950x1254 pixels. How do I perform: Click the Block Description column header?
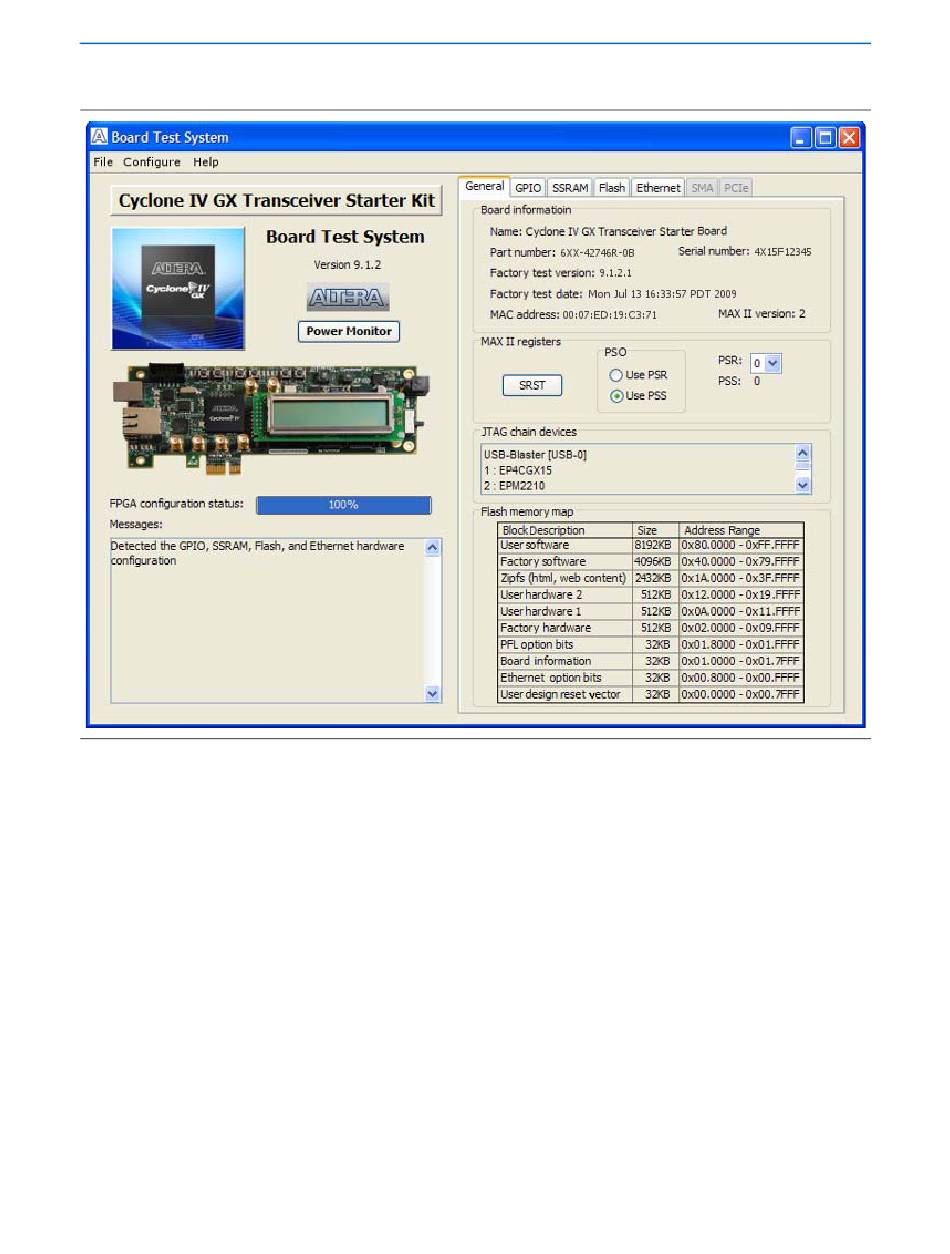point(565,530)
